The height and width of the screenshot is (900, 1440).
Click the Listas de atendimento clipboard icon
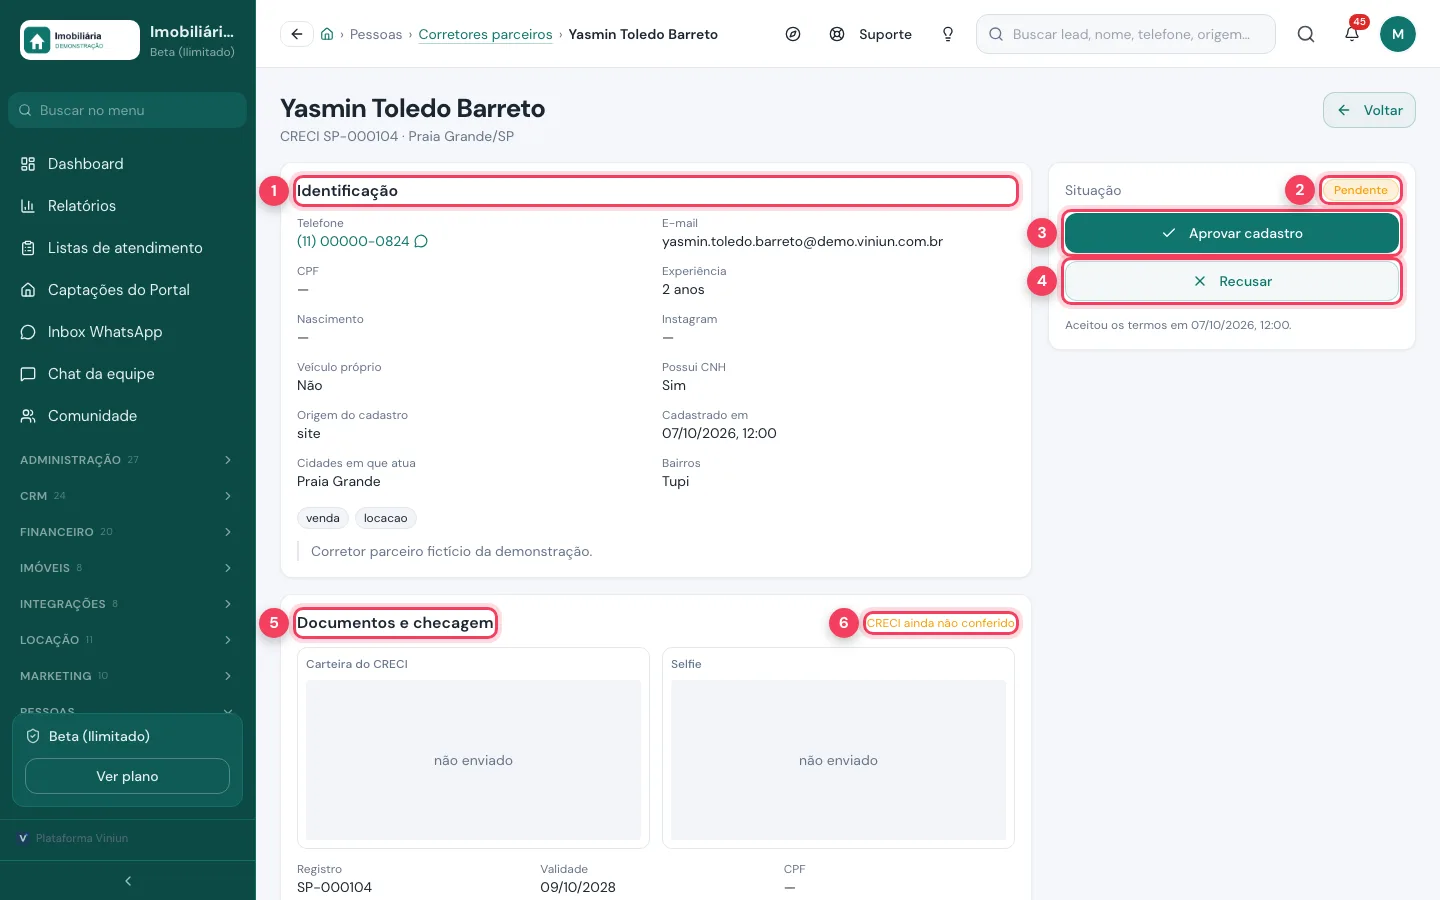pos(28,248)
